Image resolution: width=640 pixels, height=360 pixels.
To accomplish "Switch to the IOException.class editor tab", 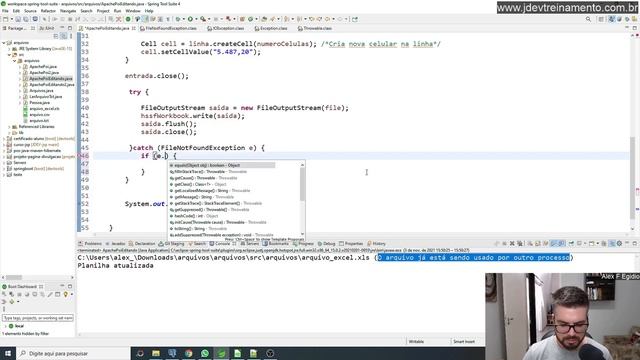I will 226,28.
